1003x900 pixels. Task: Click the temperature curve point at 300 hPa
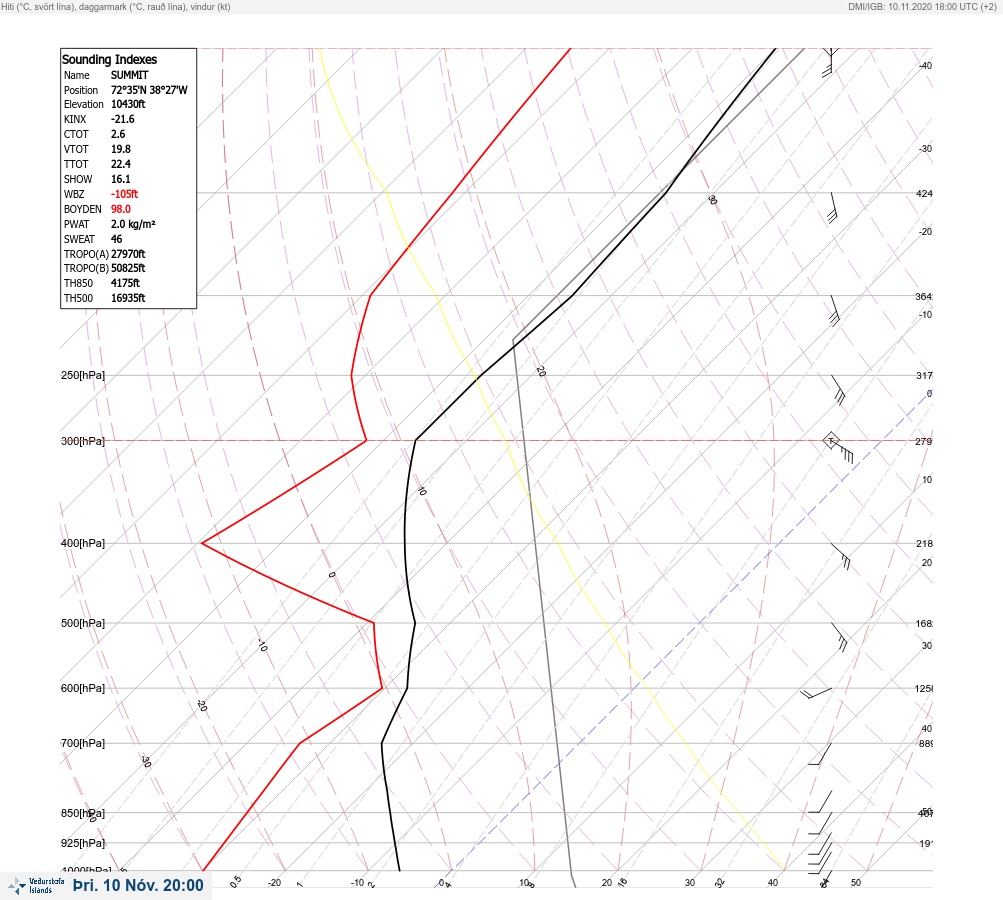[416, 440]
